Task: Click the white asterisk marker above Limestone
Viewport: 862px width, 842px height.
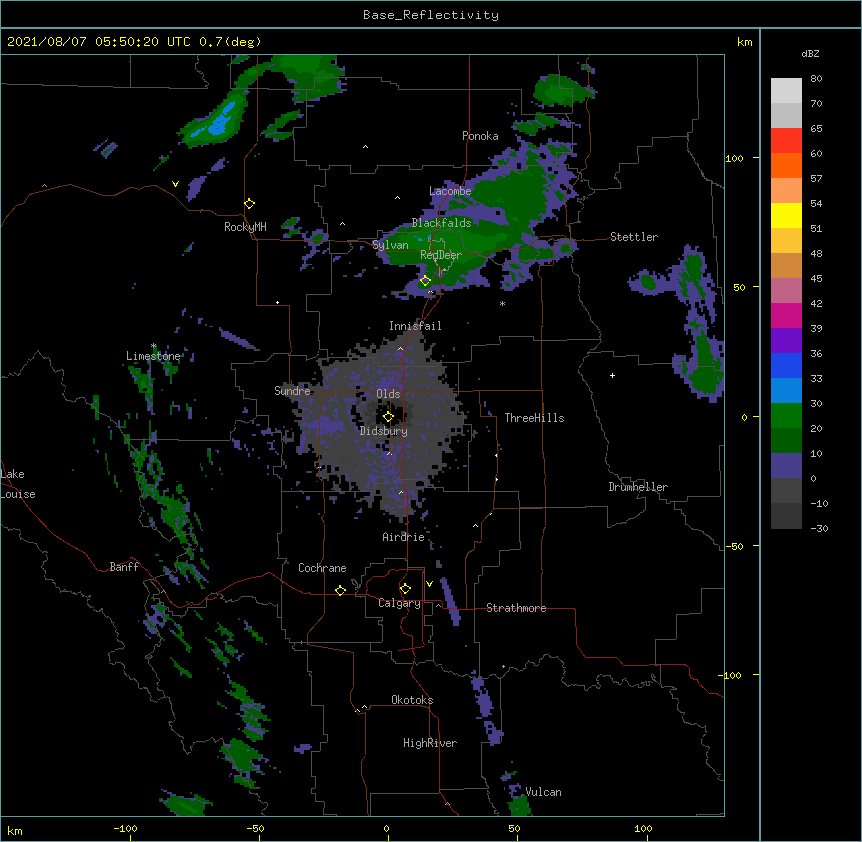Action: 154,346
